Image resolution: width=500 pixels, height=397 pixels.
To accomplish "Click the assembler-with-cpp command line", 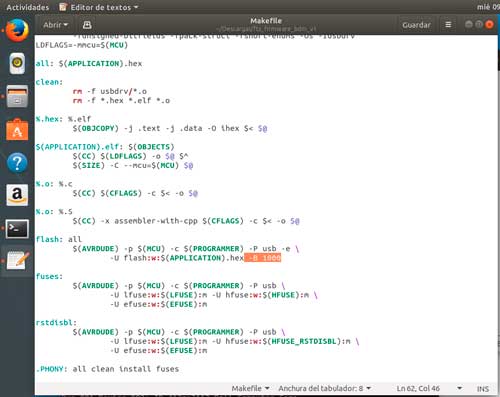I will 186,221.
